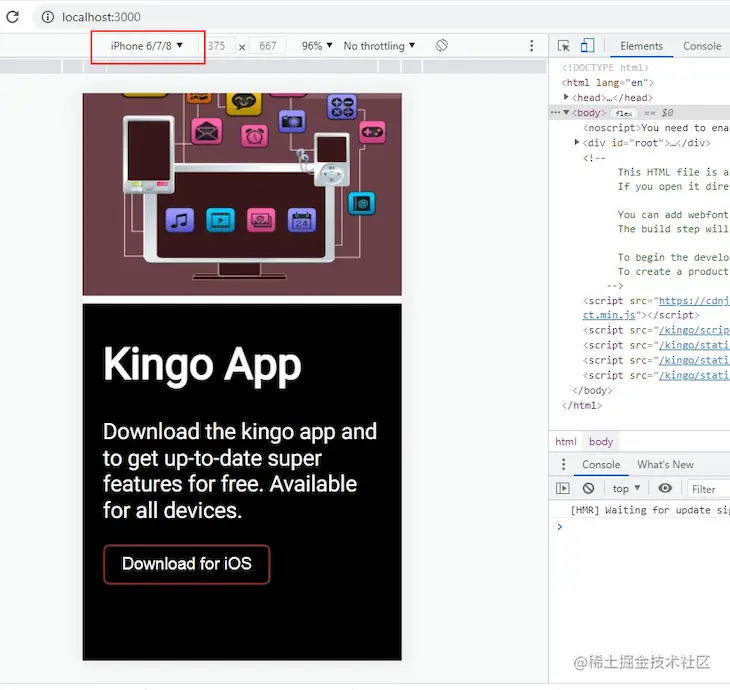
Task: Select the DOCTYPE html line
Action: click(x=605, y=68)
